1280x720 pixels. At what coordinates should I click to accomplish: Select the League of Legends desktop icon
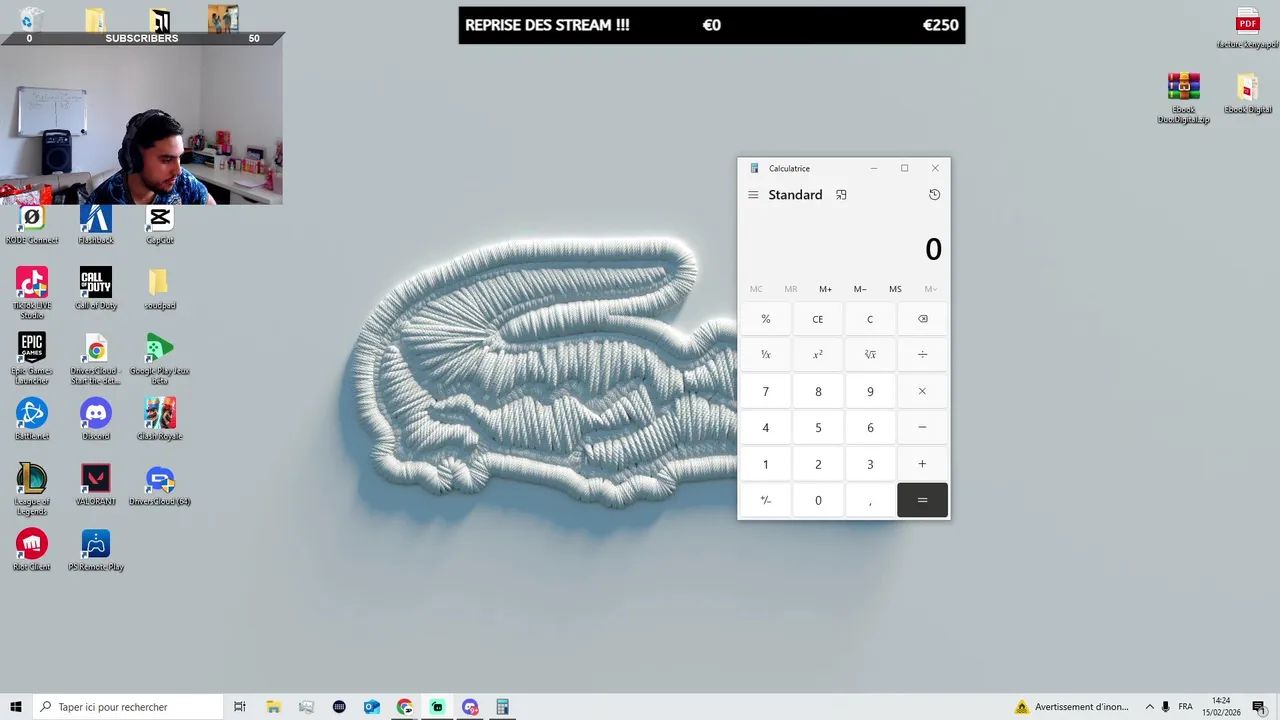[x=32, y=489]
